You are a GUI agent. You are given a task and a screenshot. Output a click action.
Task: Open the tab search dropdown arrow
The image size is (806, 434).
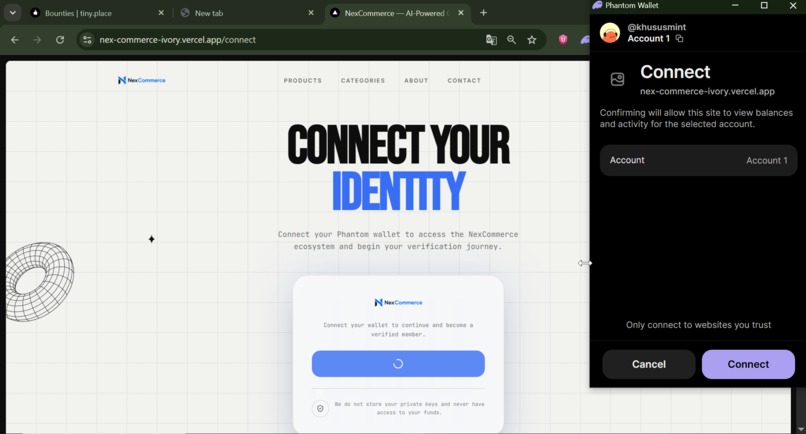tap(12, 13)
